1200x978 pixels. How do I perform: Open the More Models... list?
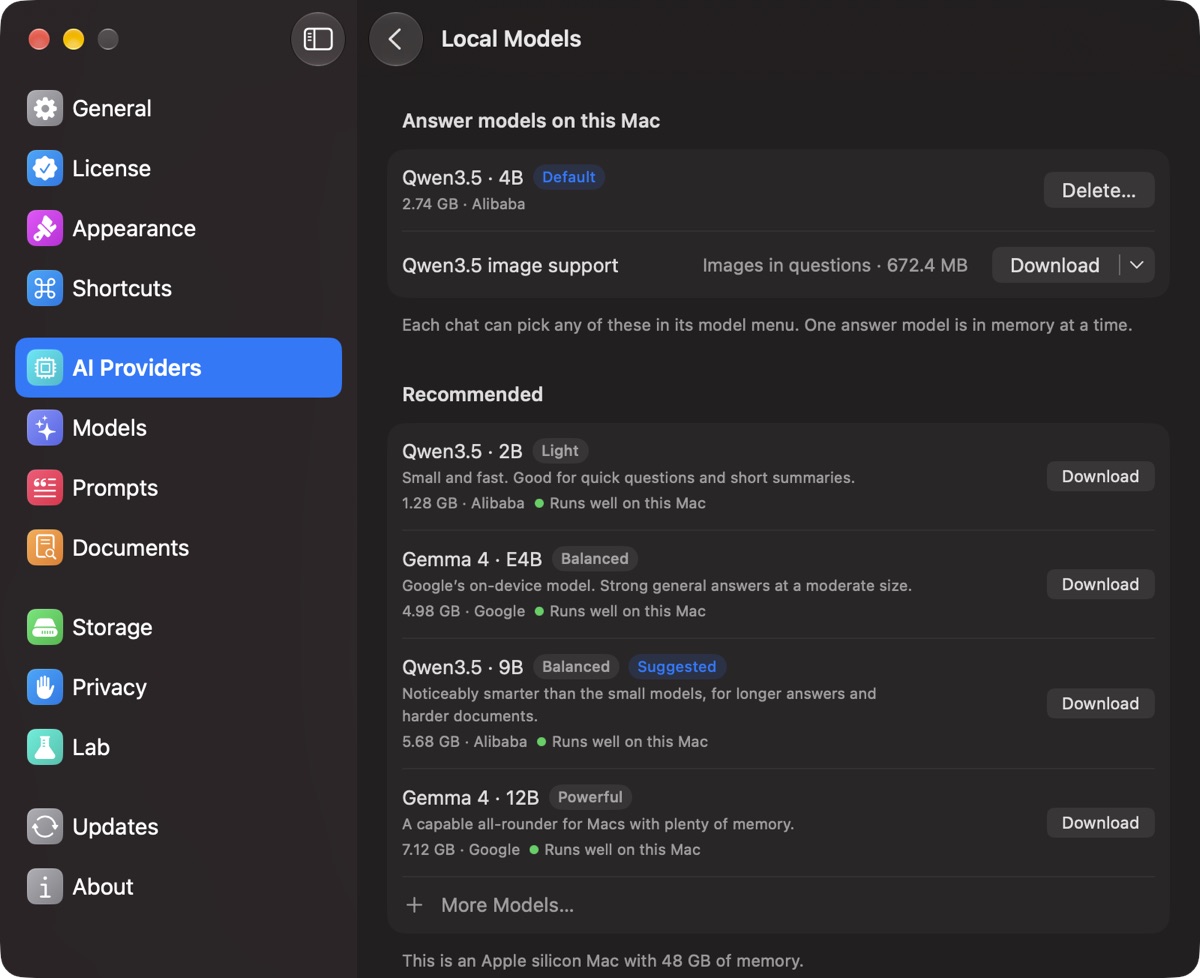coord(507,905)
